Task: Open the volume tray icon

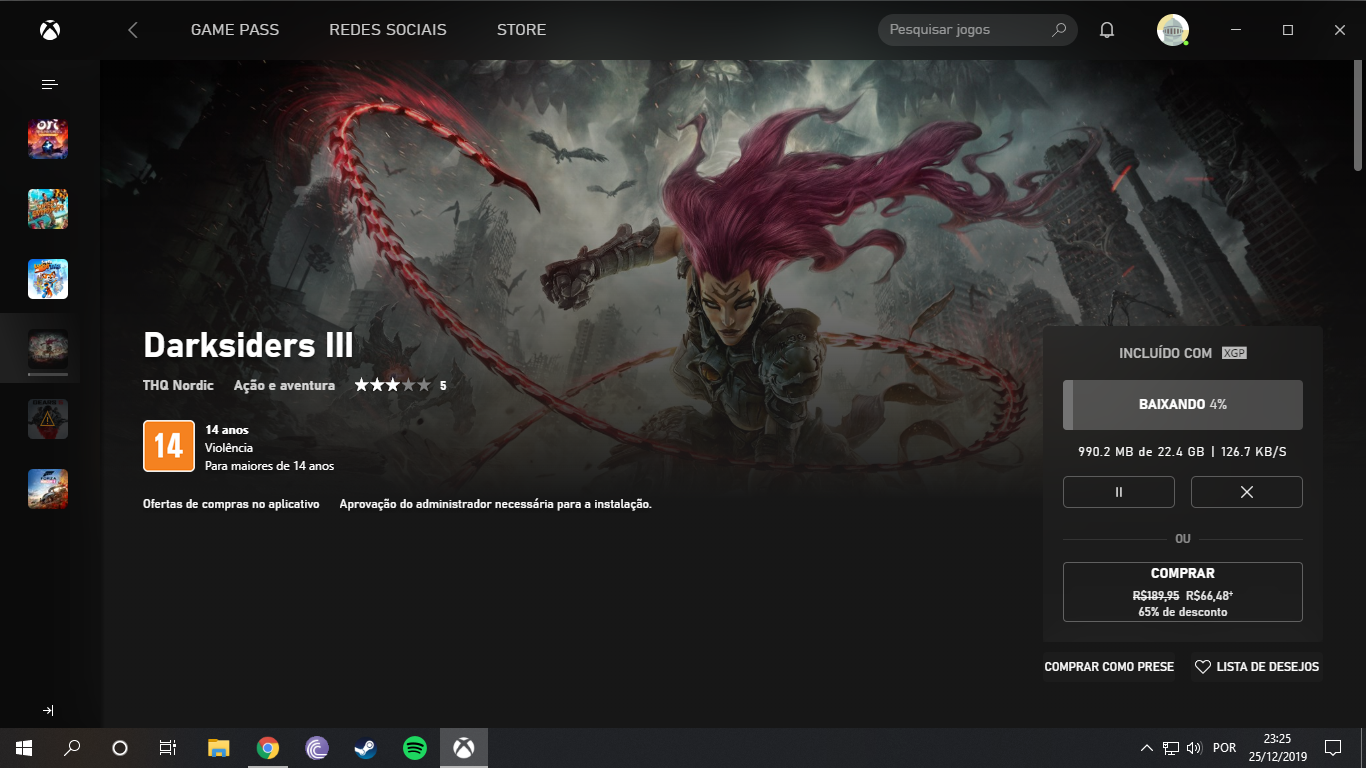Action: [x=1194, y=748]
